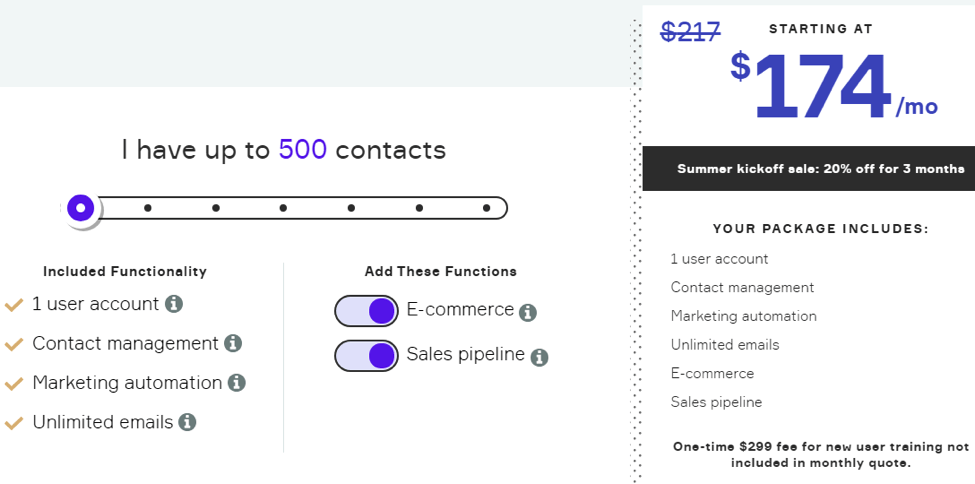Click the purple contacts slider handle

[x=80, y=208]
